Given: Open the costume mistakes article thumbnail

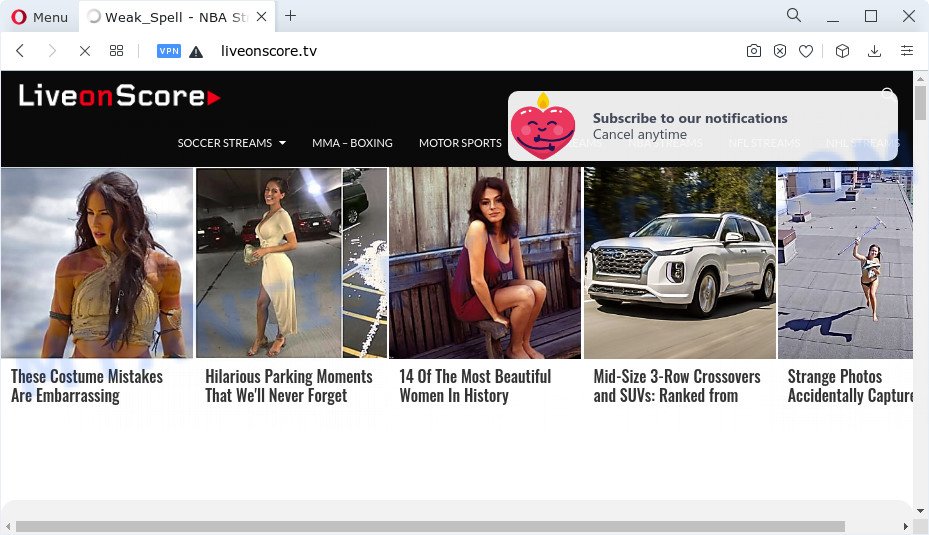Looking at the screenshot, I should click(97, 263).
